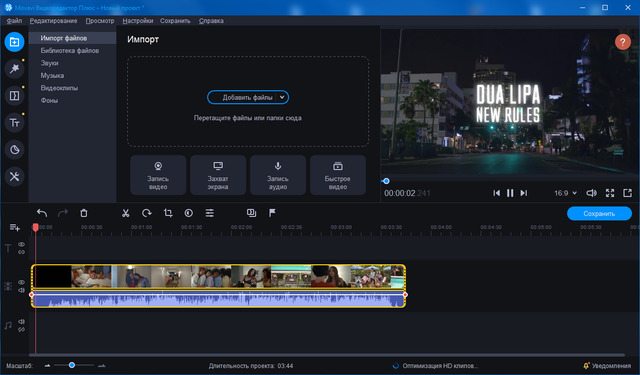Click the 00:00:02 timecode display
Screen dimensions: 640x375
tap(407, 193)
